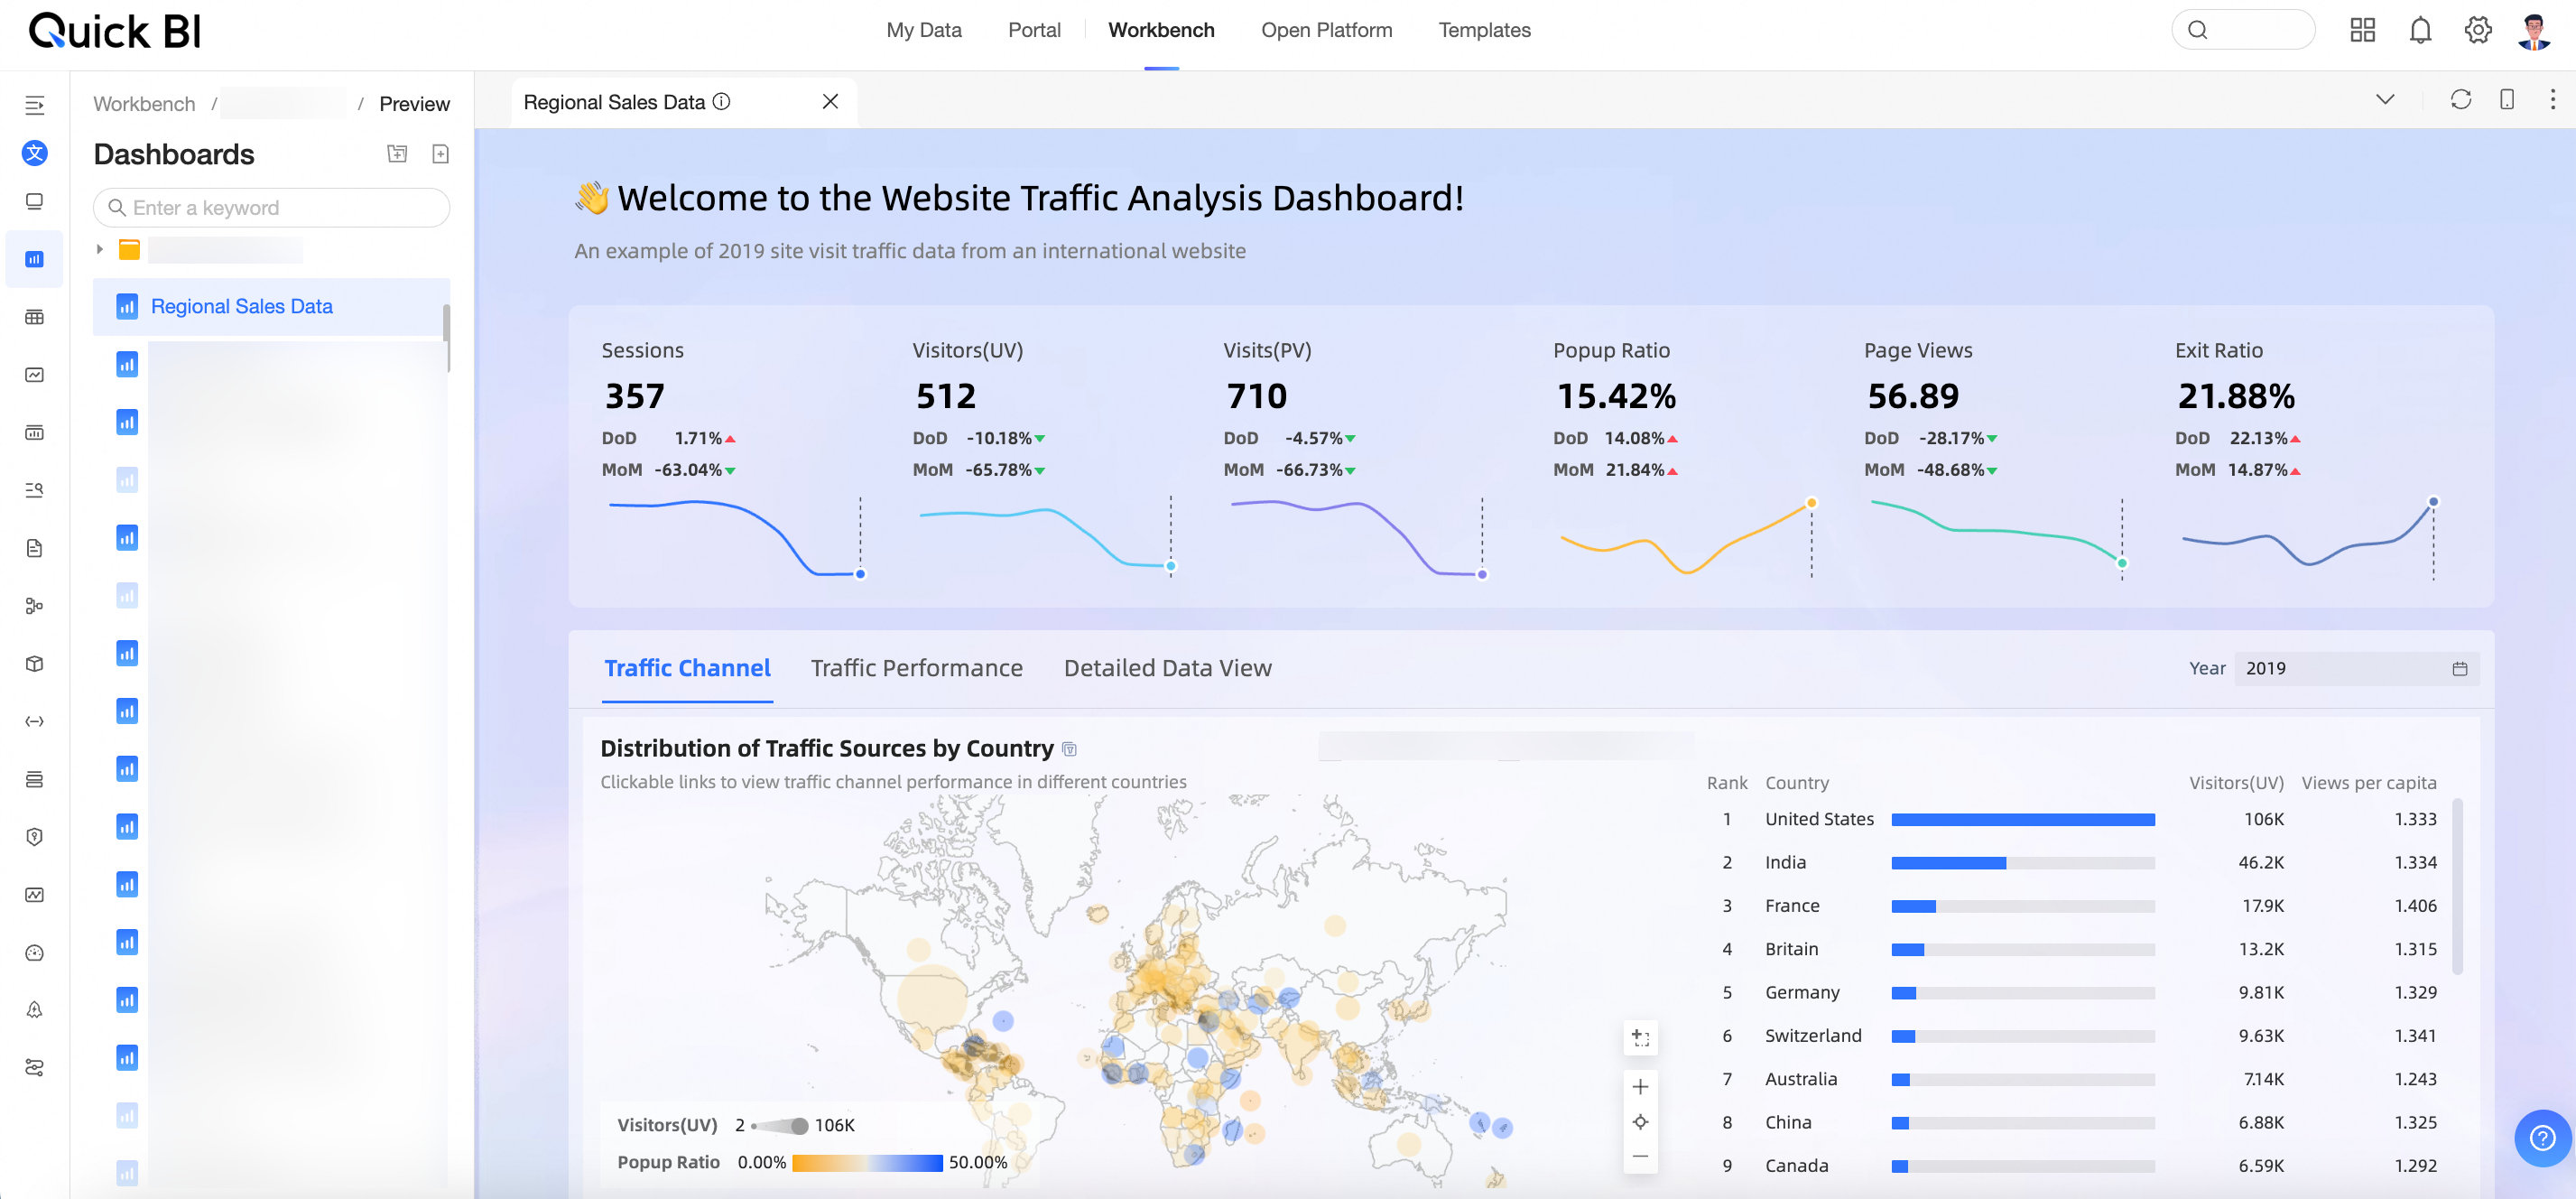Click the Workbench breadcrumb link
Image resolution: width=2576 pixels, height=1199 pixels.
click(x=144, y=104)
